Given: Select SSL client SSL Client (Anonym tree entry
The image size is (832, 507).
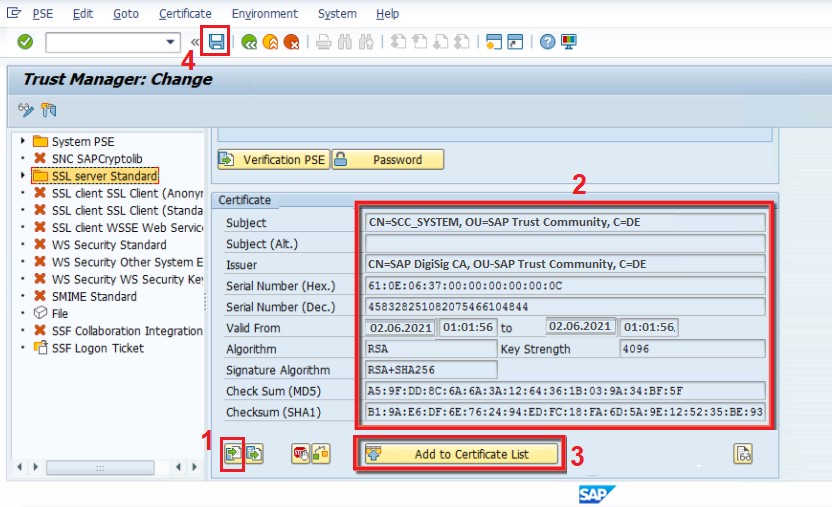Looking at the screenshot, I should (127, 193).
